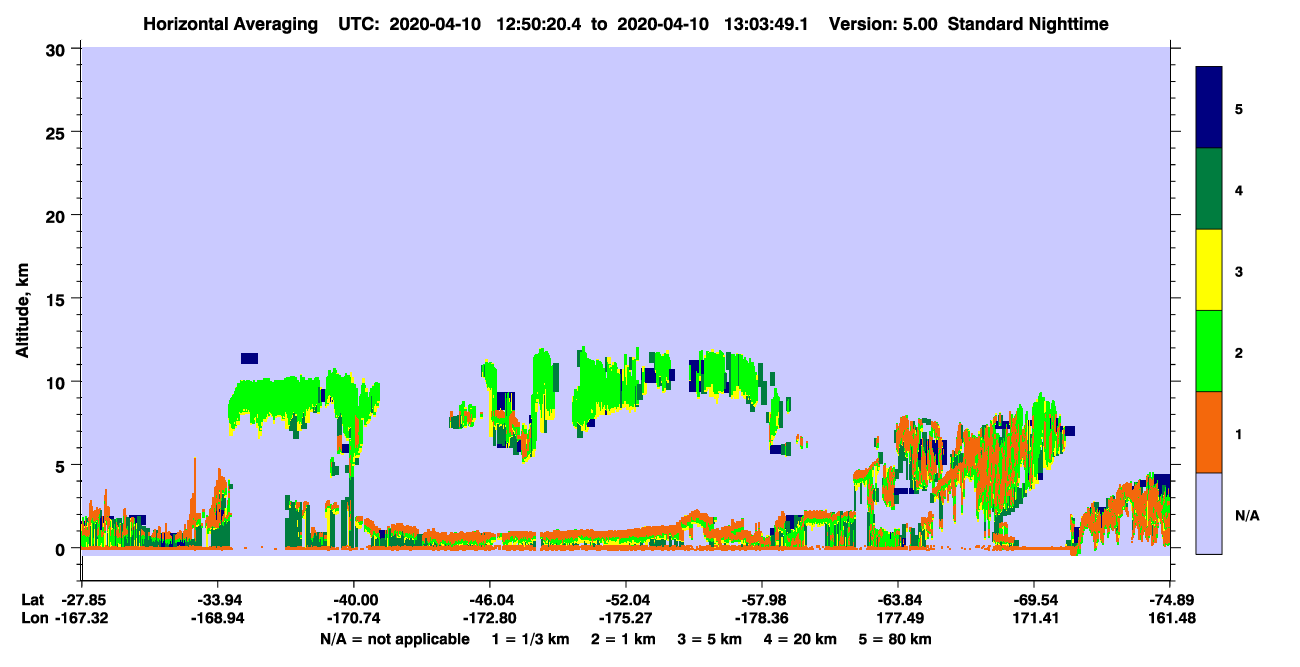Click the 20 km altitude tick label

click(x=57, y=215)
